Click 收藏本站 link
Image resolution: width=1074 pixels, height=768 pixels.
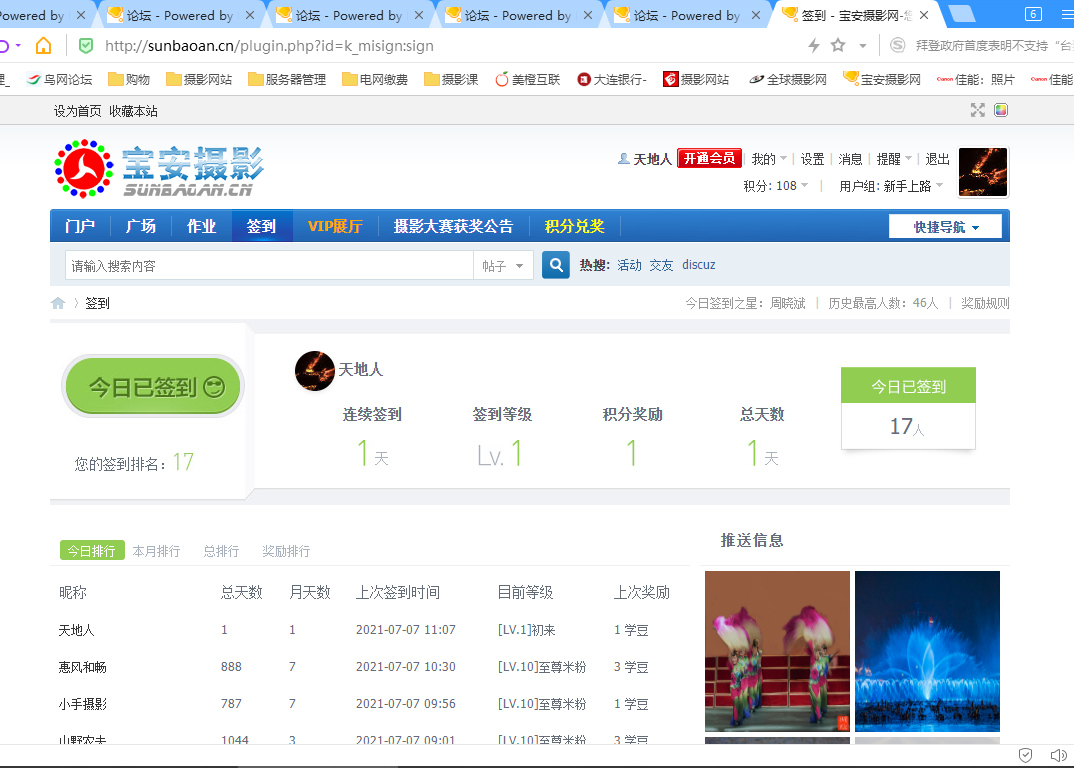click(x=133, y=111)
